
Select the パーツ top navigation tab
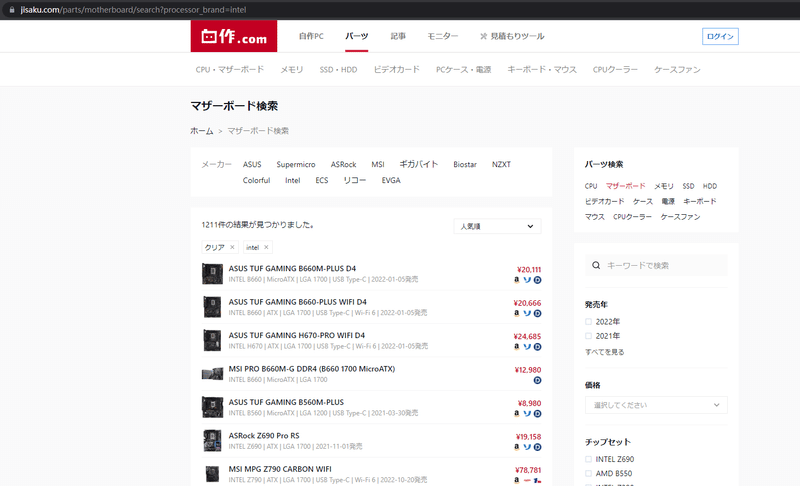357,36
